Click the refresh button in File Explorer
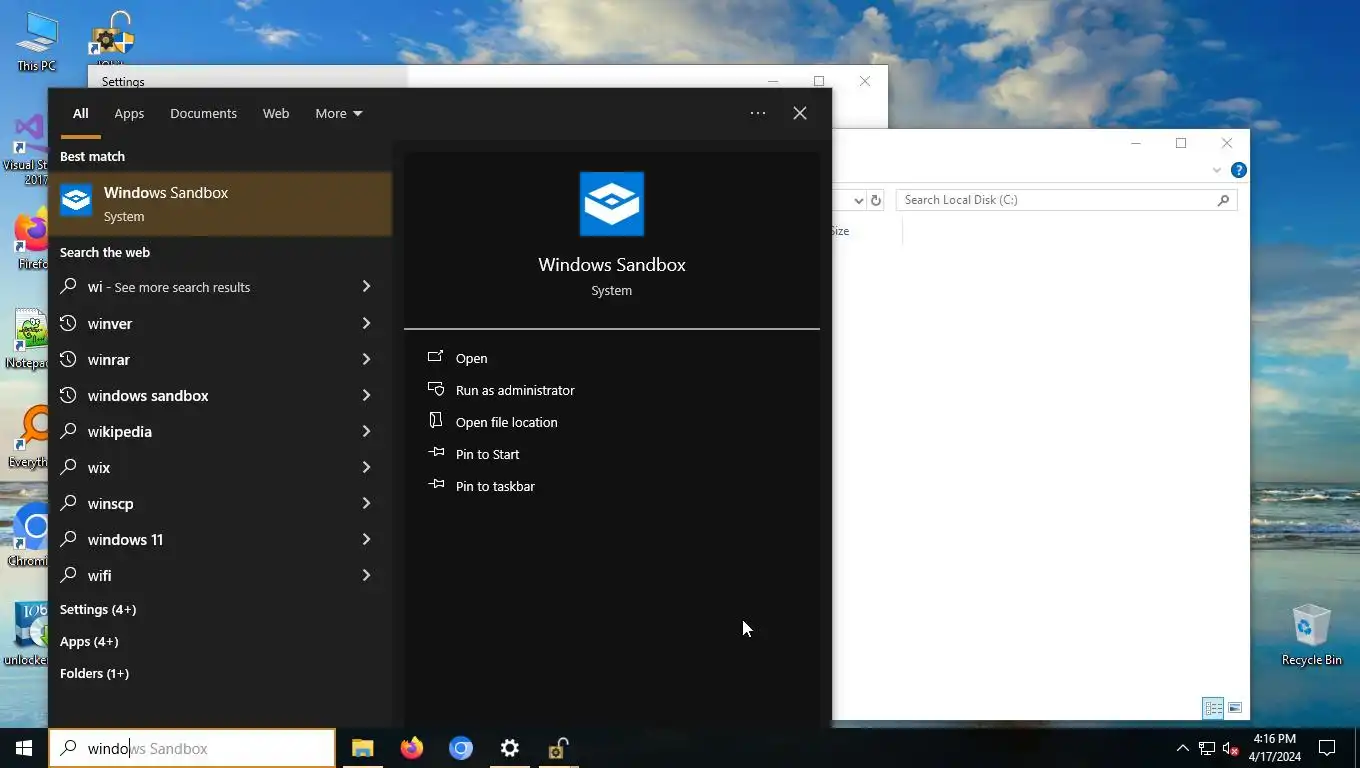This screenshot has height=768, width=1360. tap(876, 200)
